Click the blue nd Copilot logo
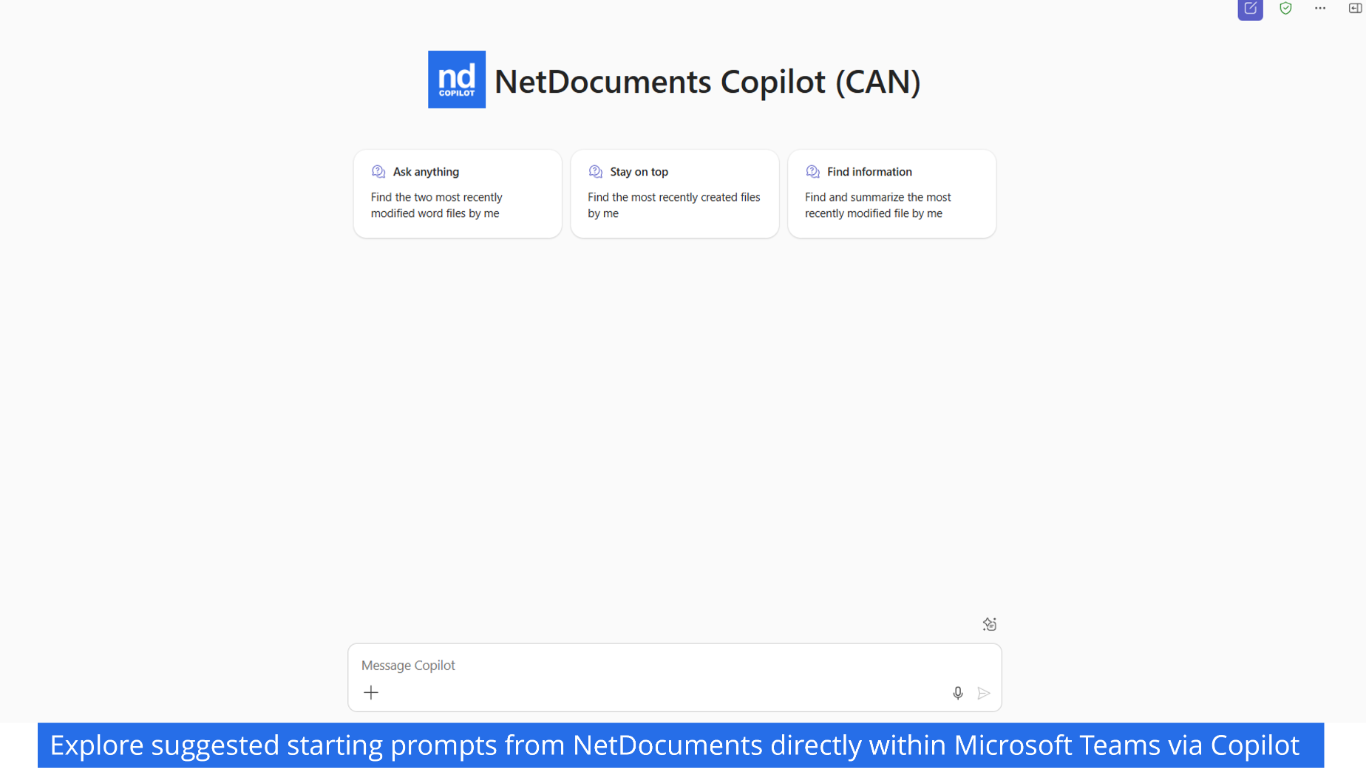This screenshot has width=1366, height=768. pos(457,80)
